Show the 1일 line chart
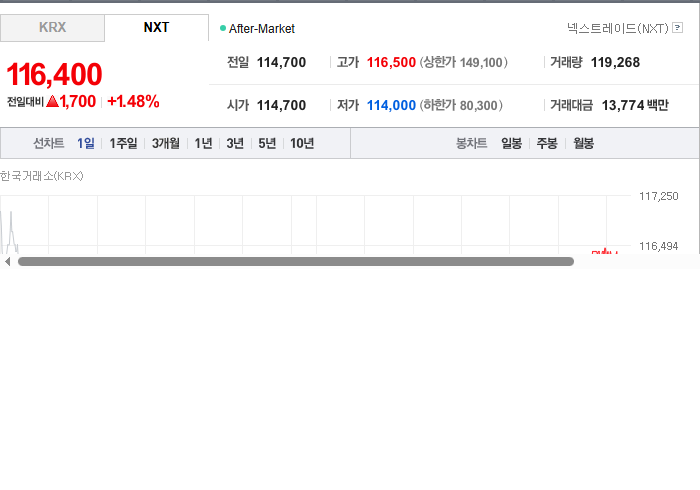This screenshot has width=700, height=490. (x=86, y=143)
